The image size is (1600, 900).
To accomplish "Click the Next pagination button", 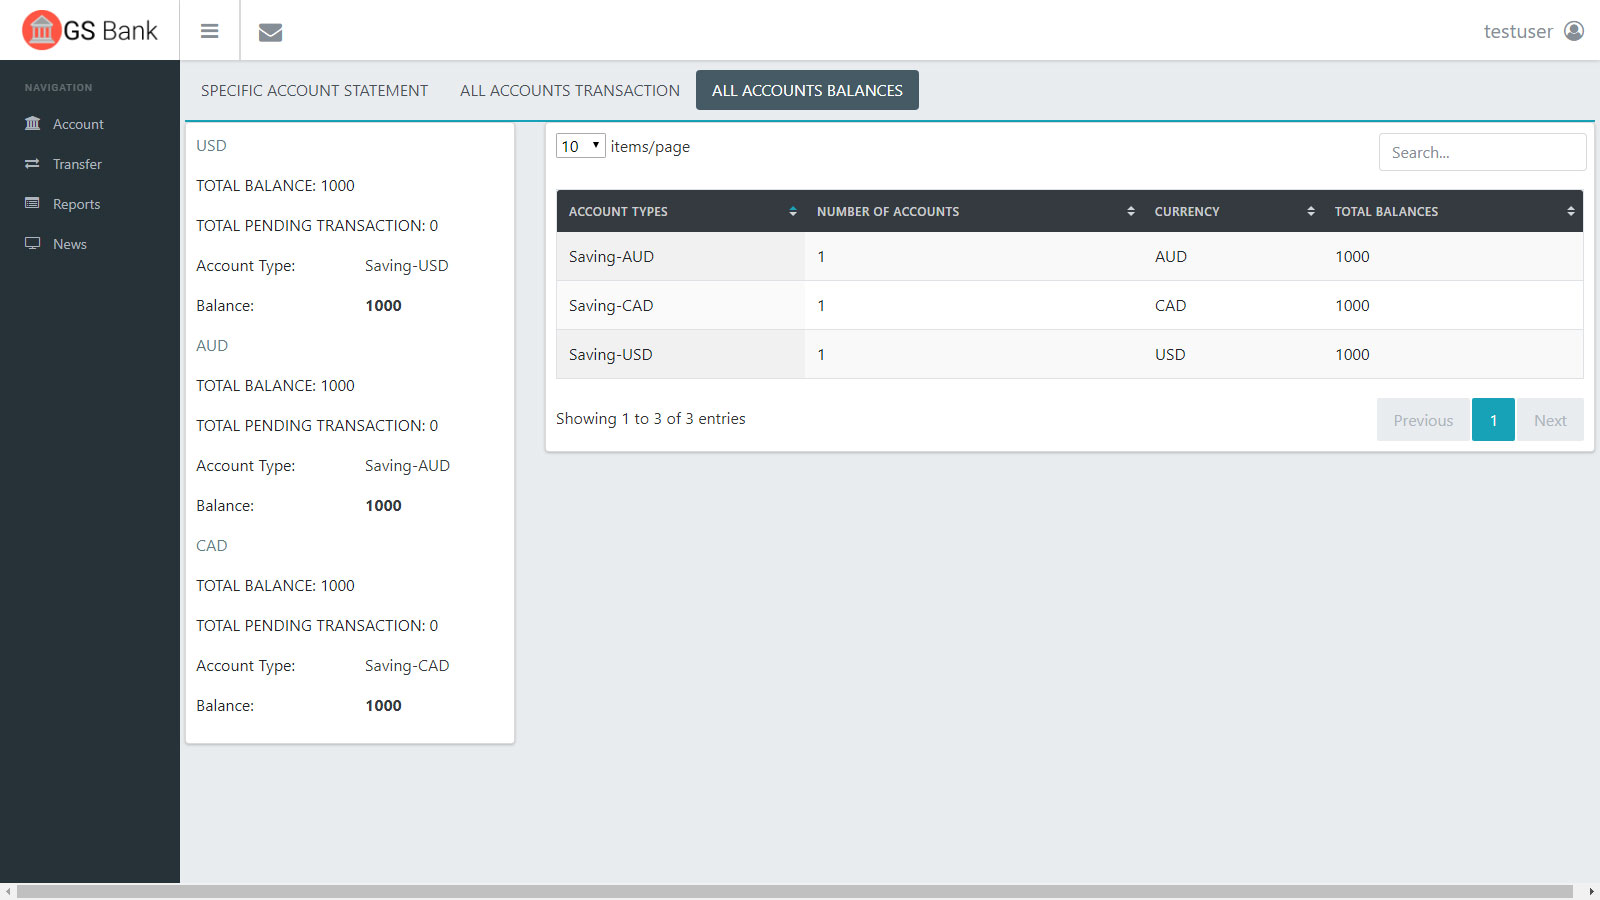I will point(1549,420).
